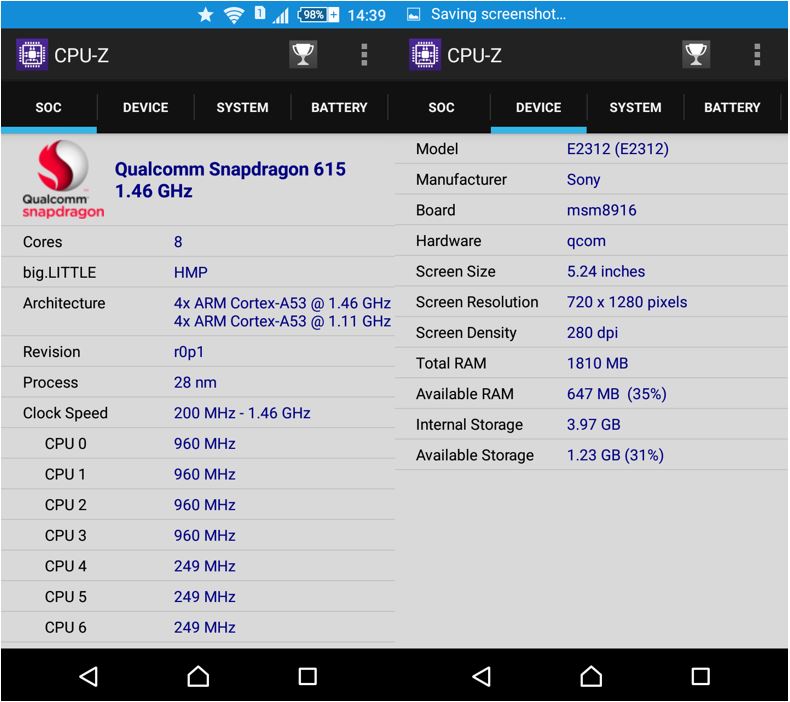790x702 pixels.
Task: Tap Available RAM '647 MB (35%)'
Action: [617, 394]
